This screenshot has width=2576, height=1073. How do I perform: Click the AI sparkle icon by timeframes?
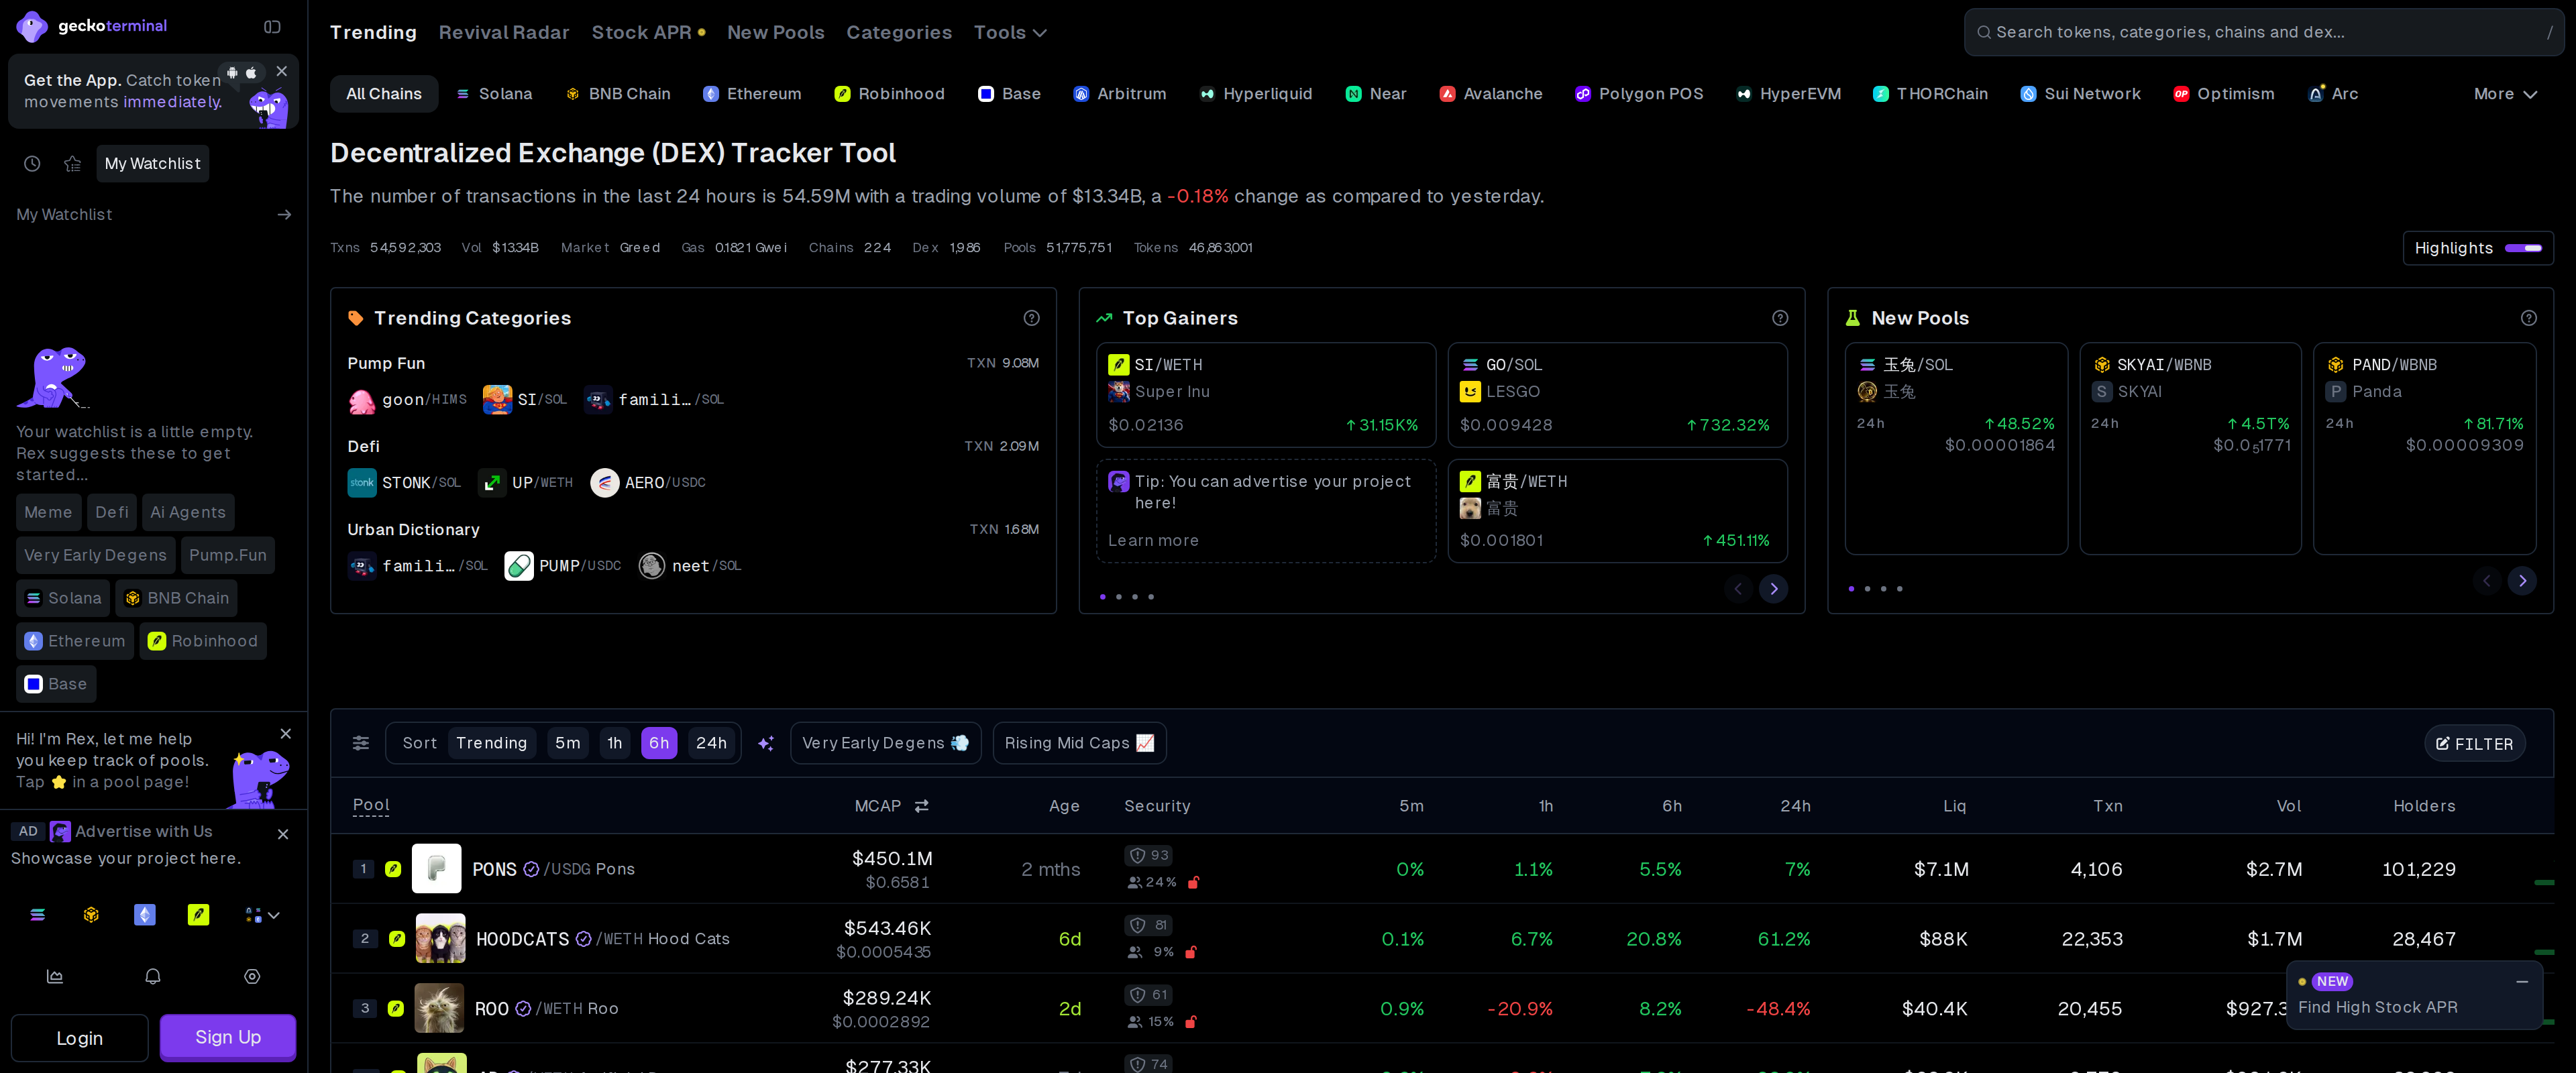(x=766, y=743)
